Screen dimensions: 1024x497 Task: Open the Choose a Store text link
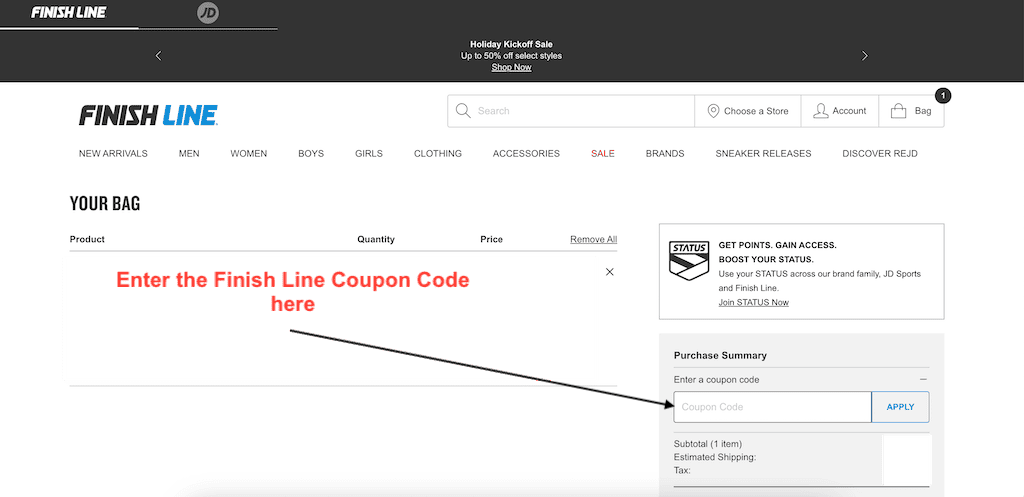pyautogui.click(x=756, y=111)
